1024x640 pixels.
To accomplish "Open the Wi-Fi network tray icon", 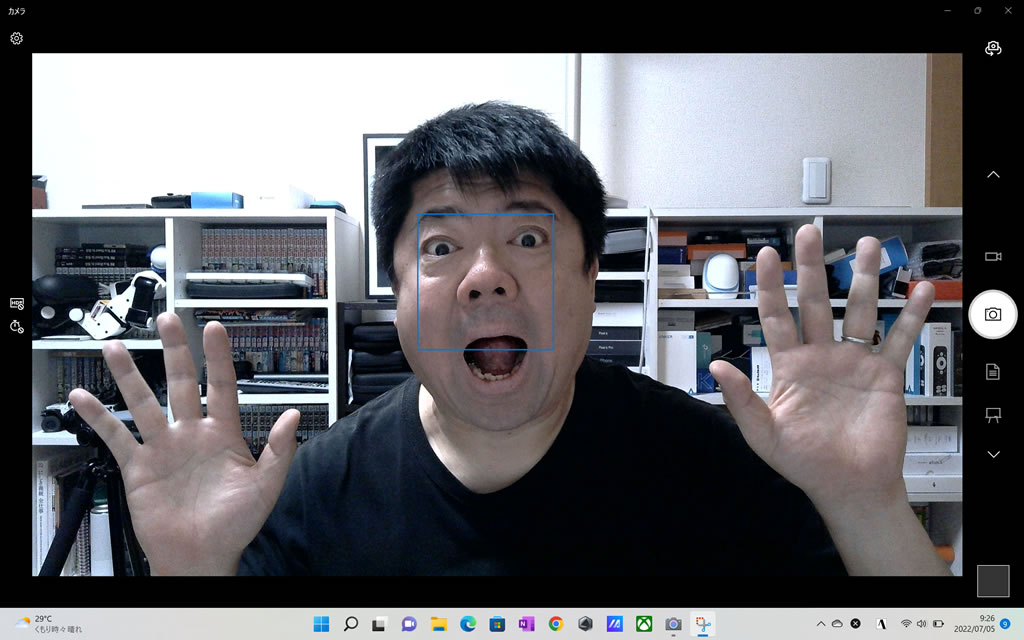I will click(906, 624).
